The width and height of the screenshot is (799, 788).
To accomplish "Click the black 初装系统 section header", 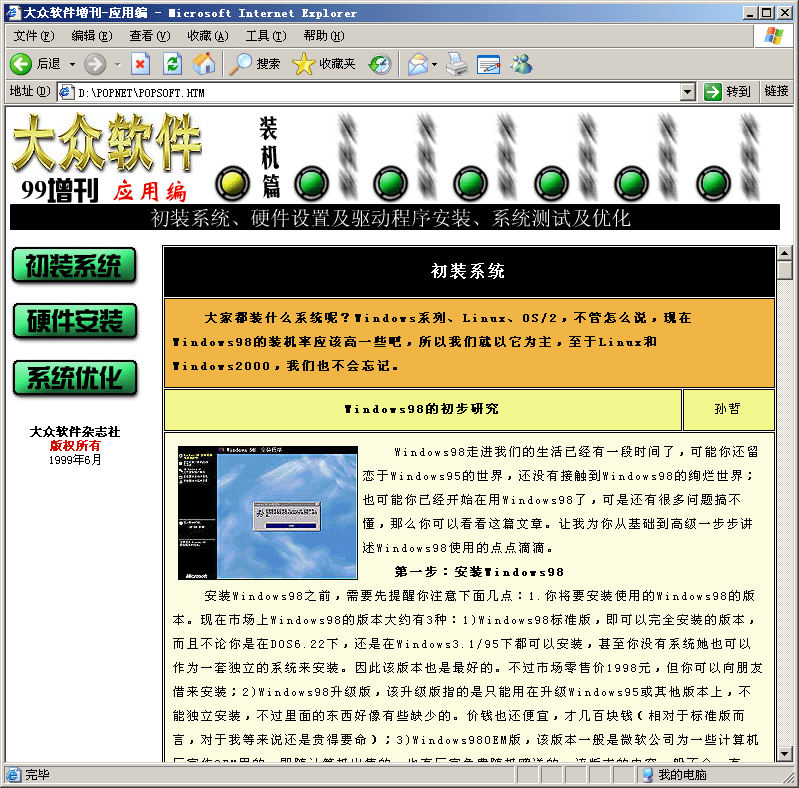I will tap(469, 271).
